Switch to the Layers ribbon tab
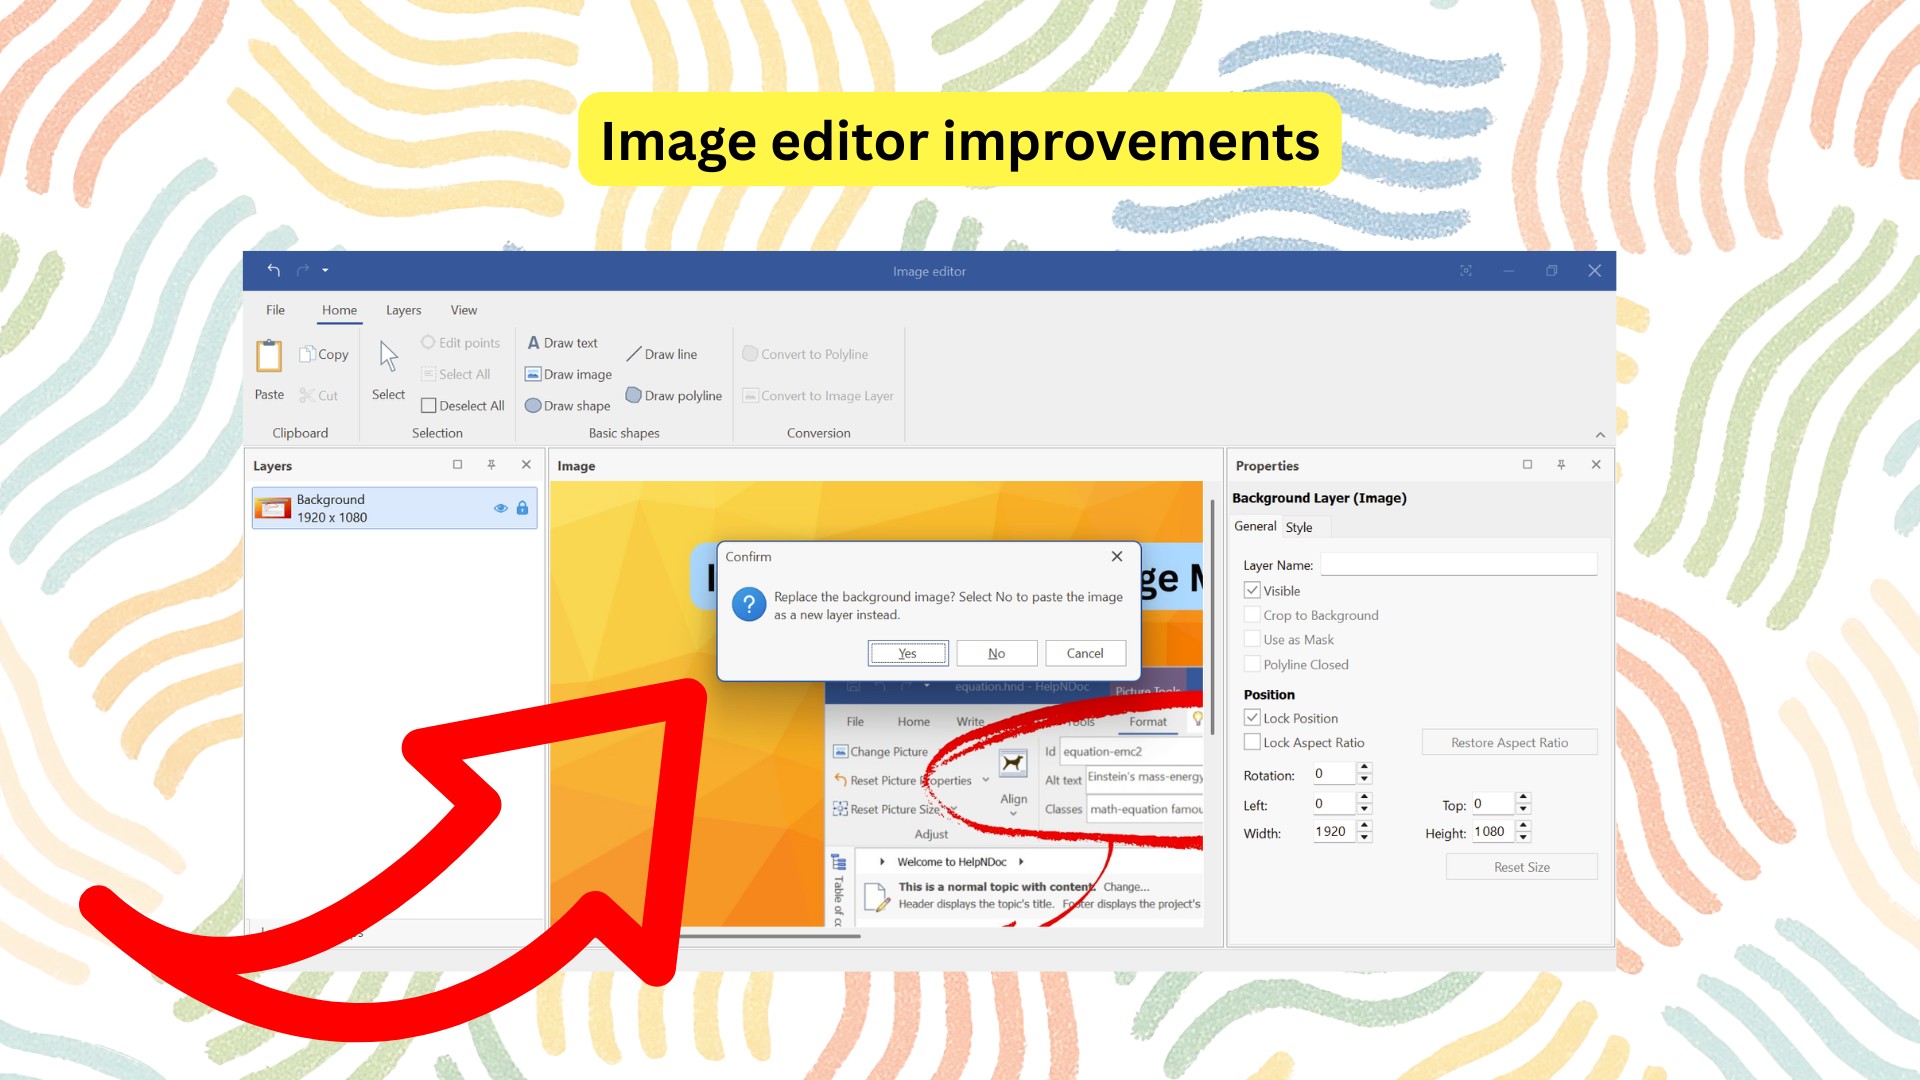This screenshot has width=1920, height=1080. pos(403,310)
